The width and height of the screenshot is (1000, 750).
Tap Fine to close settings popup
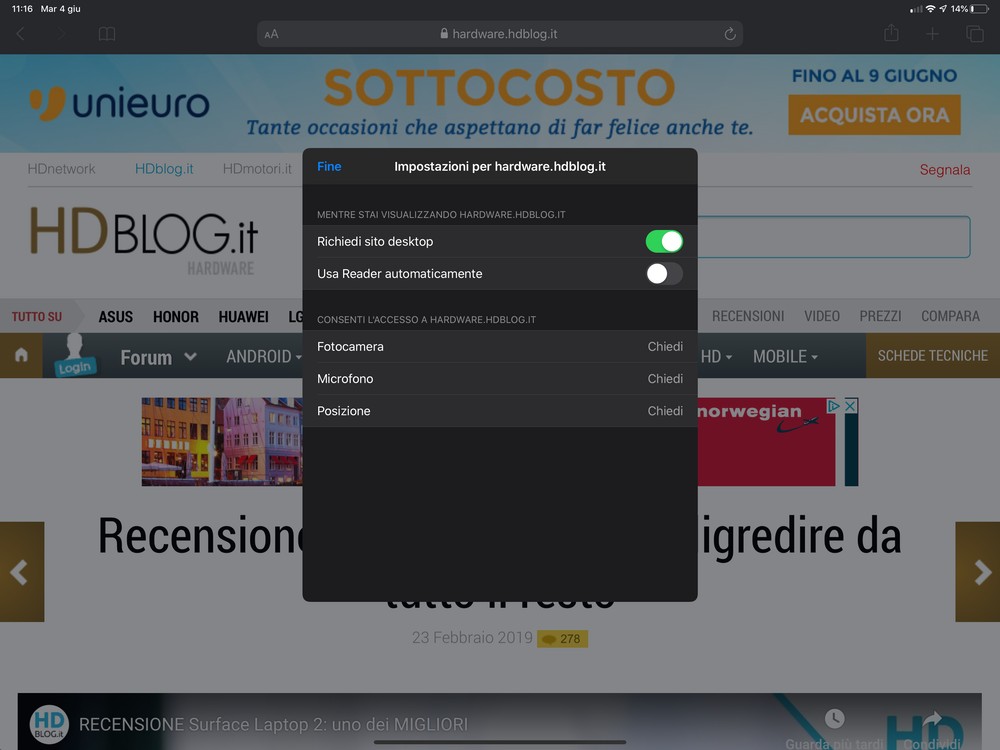point(329,166)
